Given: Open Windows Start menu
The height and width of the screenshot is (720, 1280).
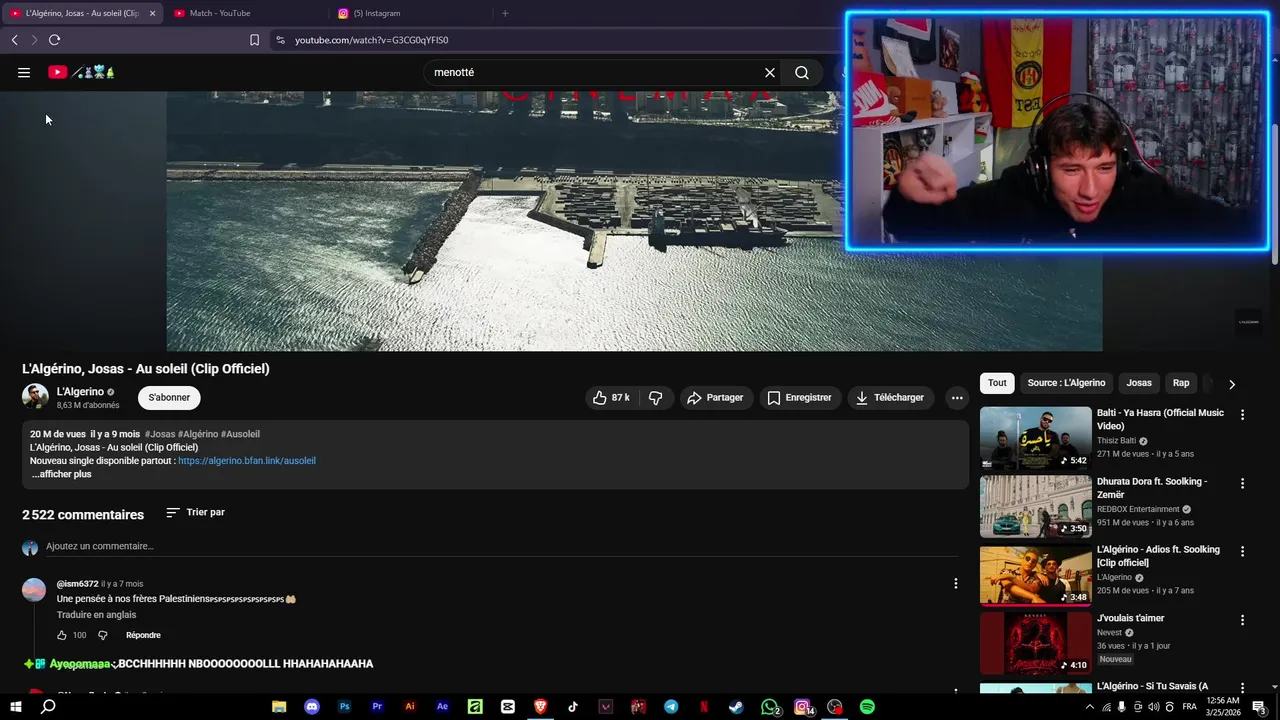Looking at the screenshot, I should (x=16, y=706).
